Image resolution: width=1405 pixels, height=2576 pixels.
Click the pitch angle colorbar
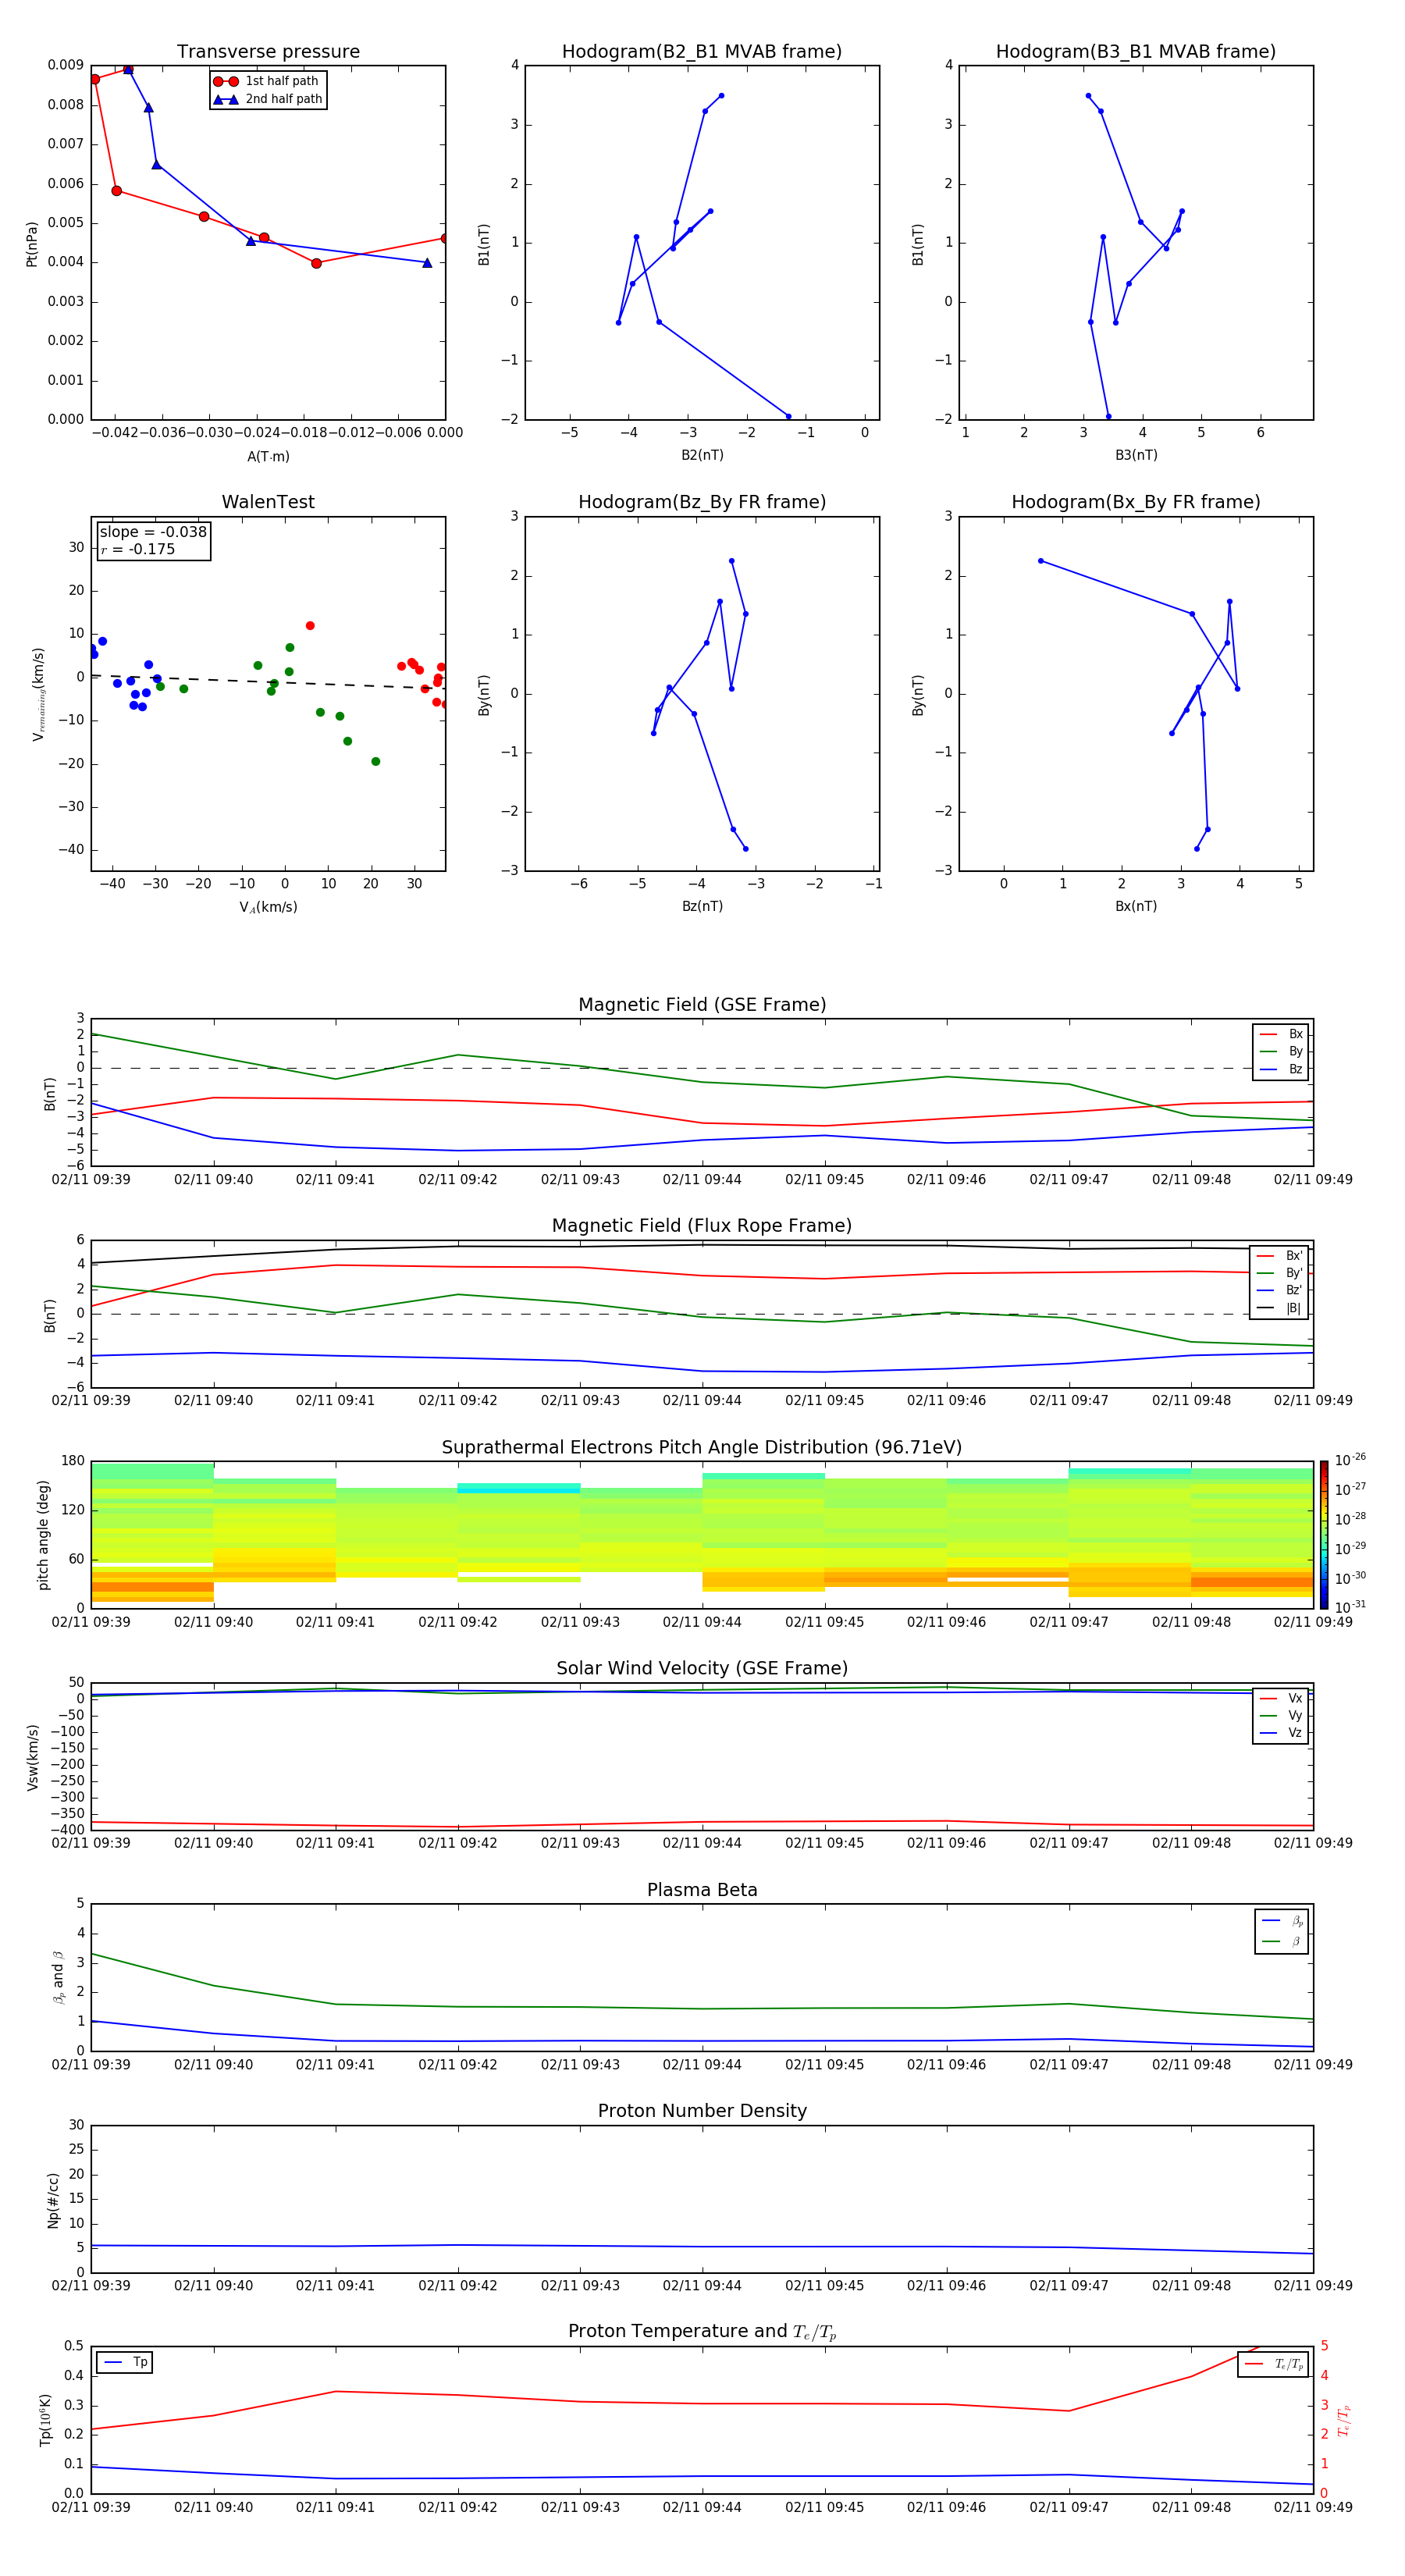1324,1535
